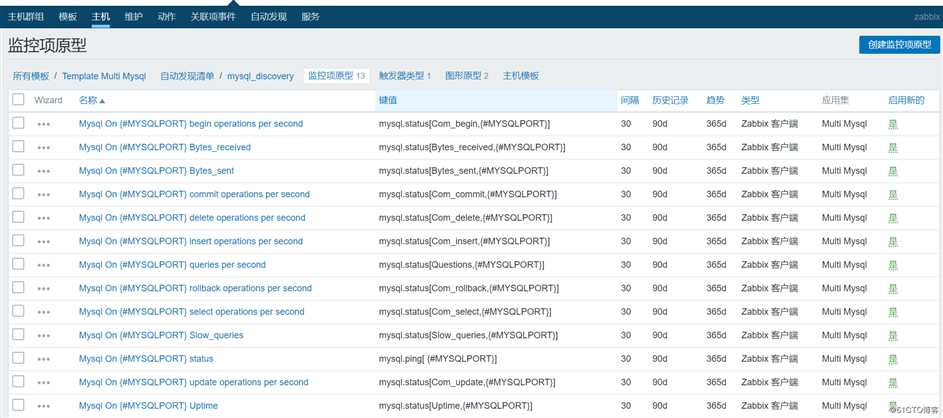The height and width of the screenshot is (418, 943).
Task: Sort by 间隔 column header
Action: 630,100
